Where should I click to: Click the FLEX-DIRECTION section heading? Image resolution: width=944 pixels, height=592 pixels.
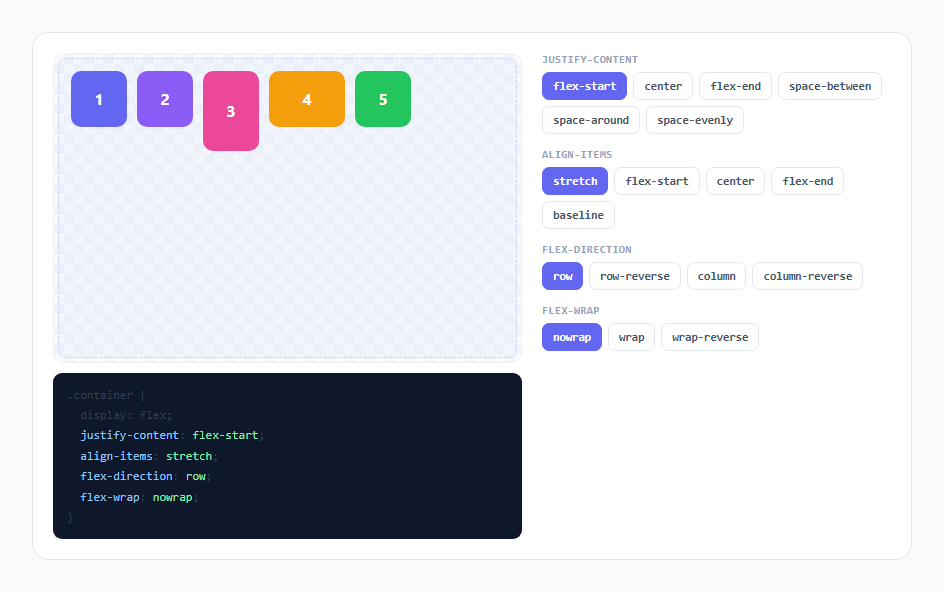point(586,249)
